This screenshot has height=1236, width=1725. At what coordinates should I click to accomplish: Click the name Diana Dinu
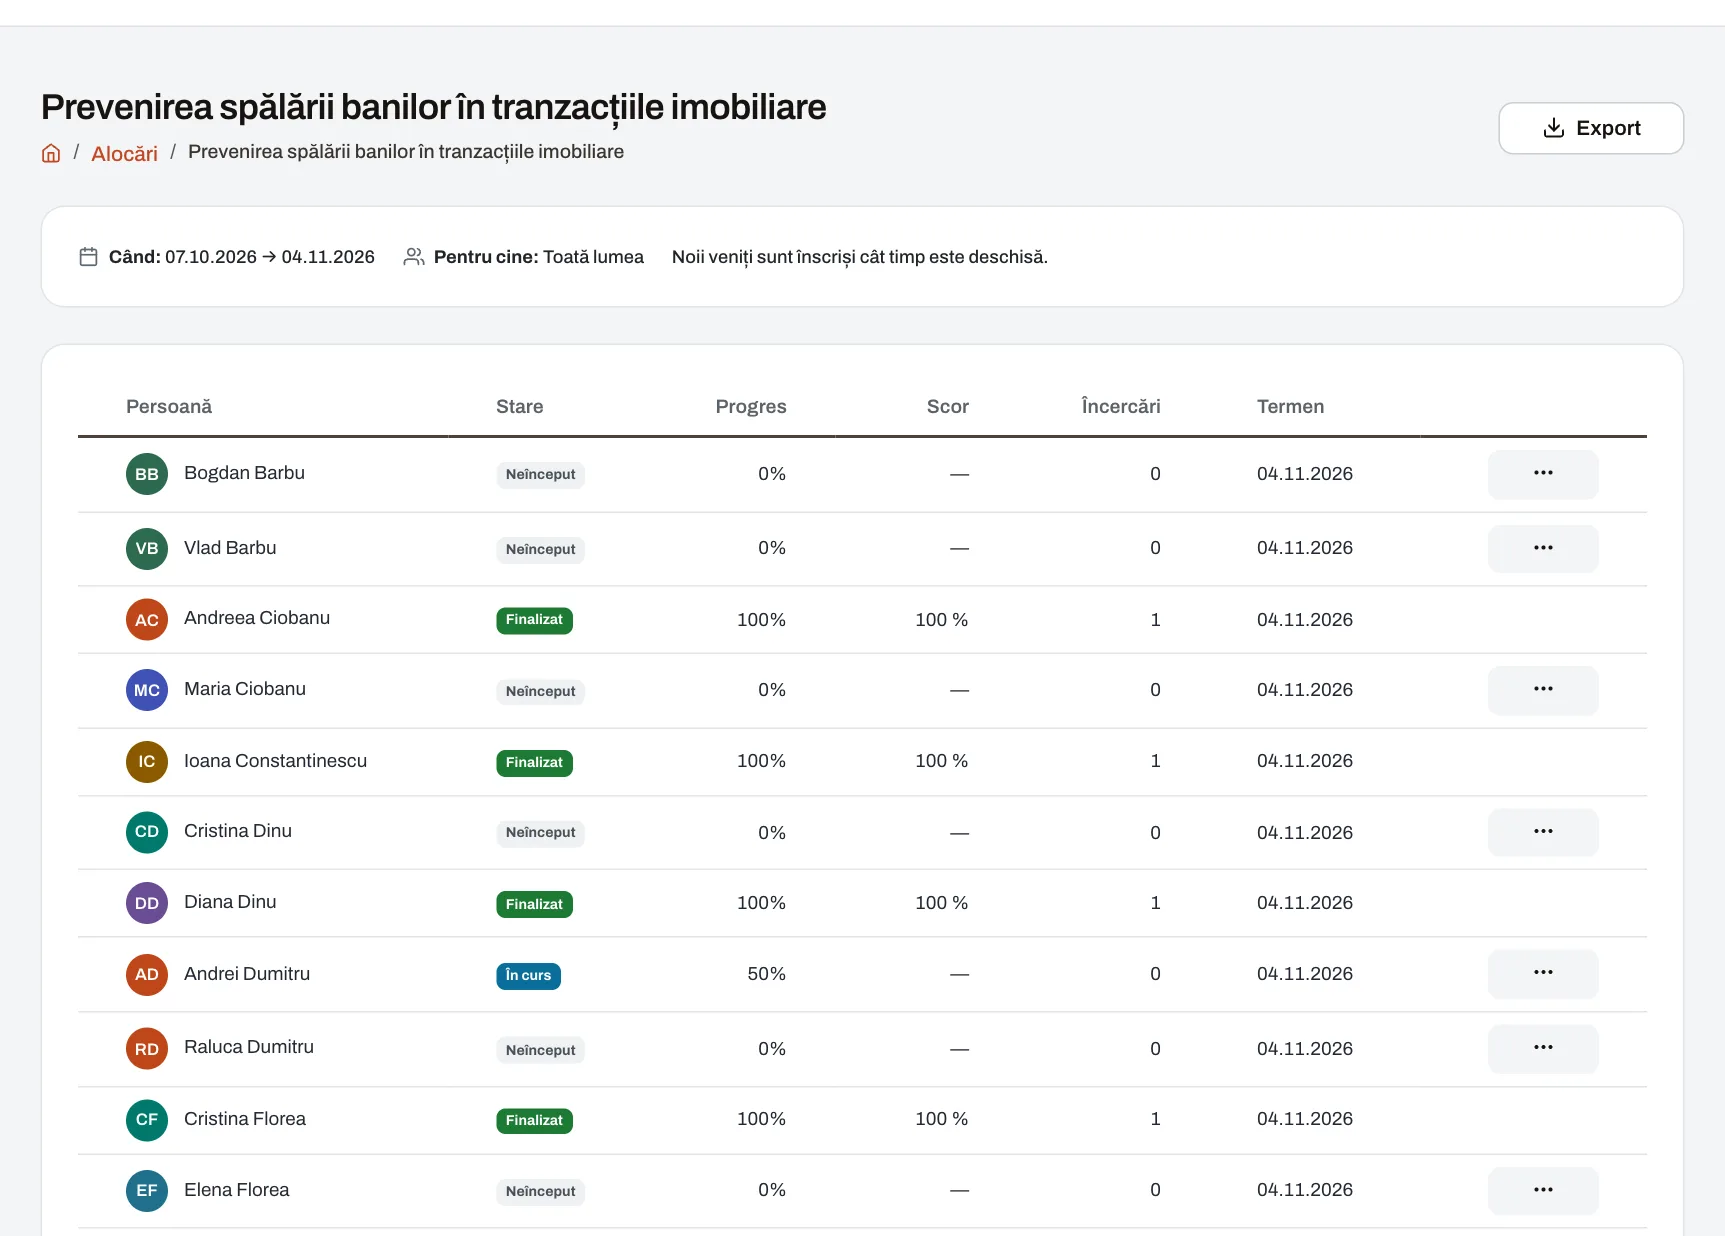pos(230,902)
